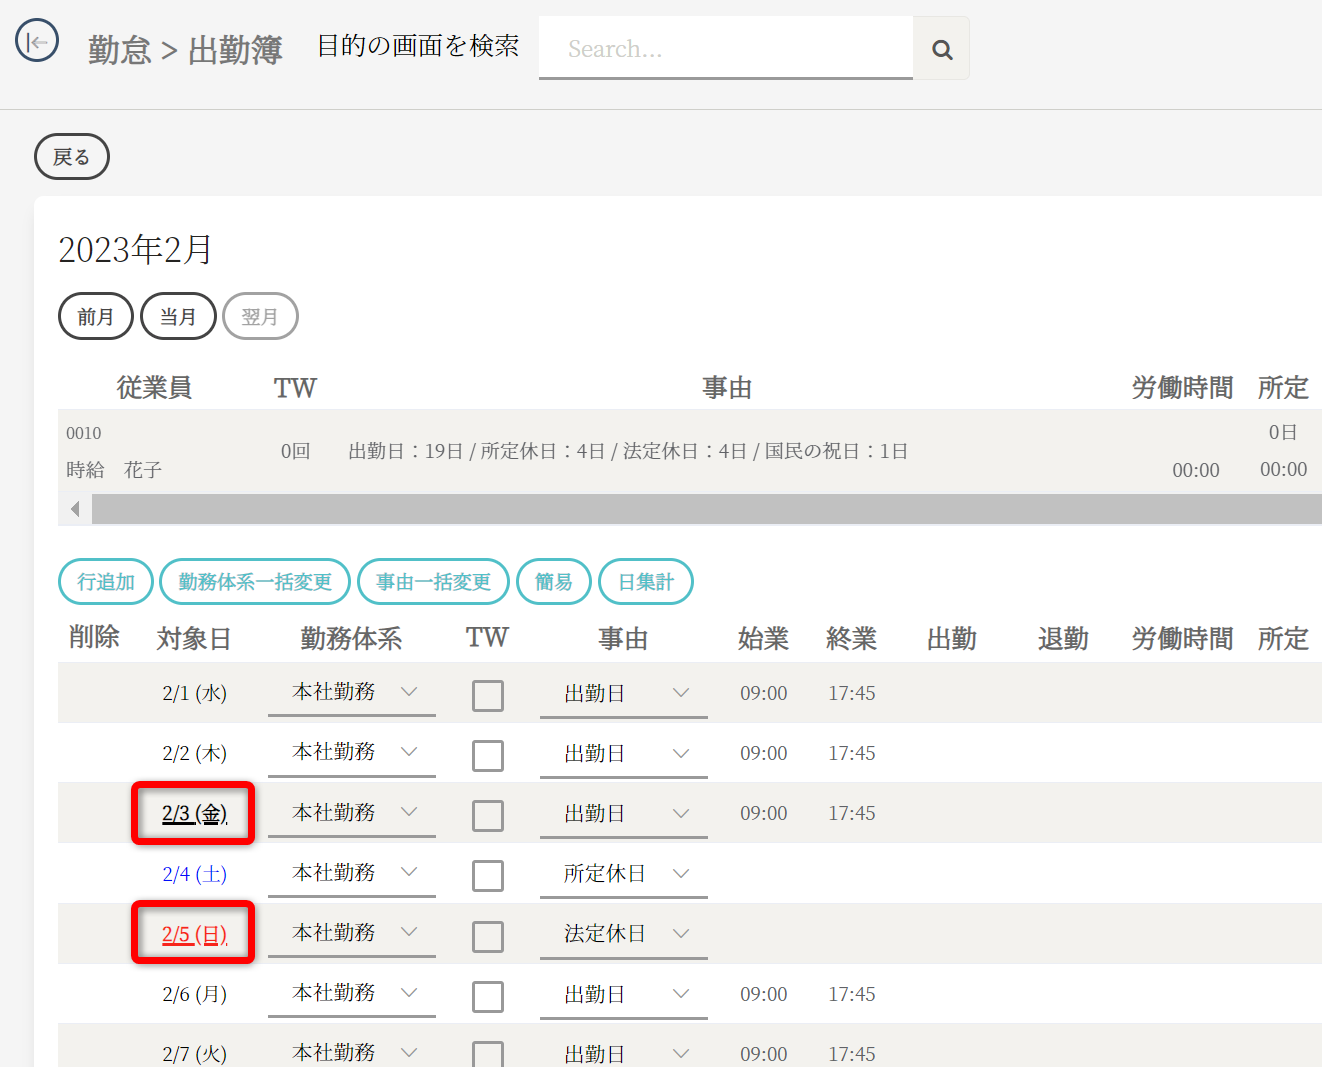The width and height of the screenshot is (1322, 1067).
Task: Enable TW checkbox for 2/3 (金)
Action: coord(488,815)
